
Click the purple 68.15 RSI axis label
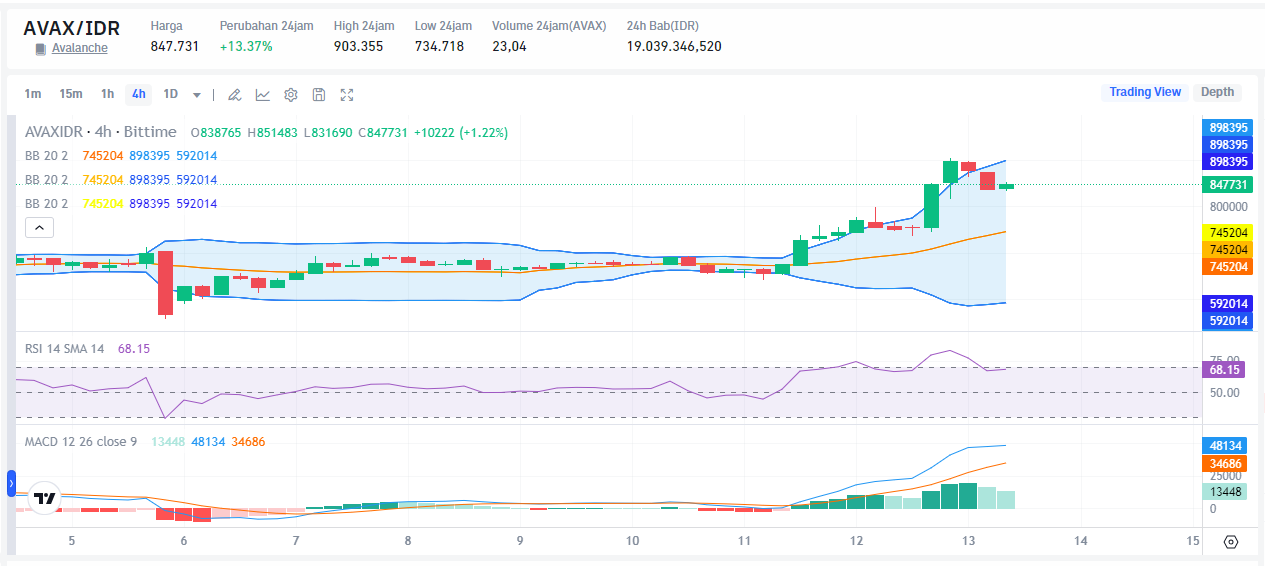tap(1225, 370)
